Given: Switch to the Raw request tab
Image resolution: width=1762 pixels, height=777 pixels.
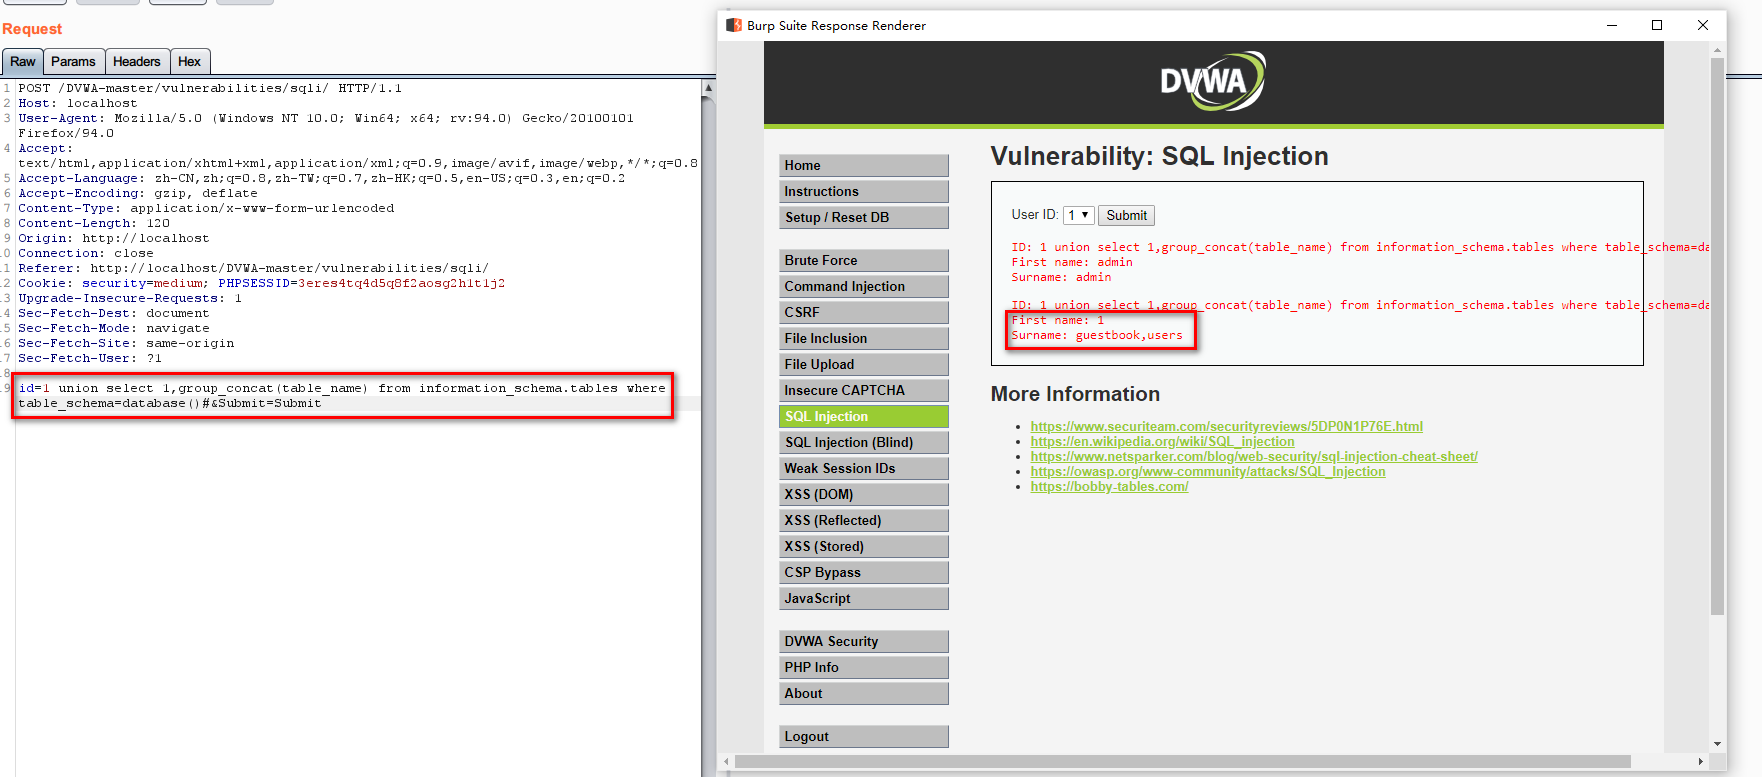Looking at the screenshot, I should [22, 62].
